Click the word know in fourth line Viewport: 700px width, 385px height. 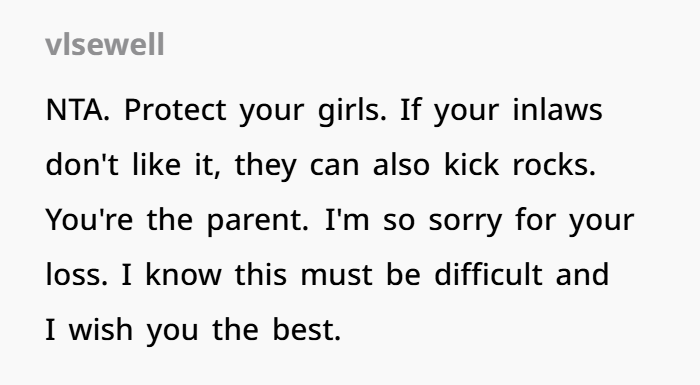pos(183,274)
